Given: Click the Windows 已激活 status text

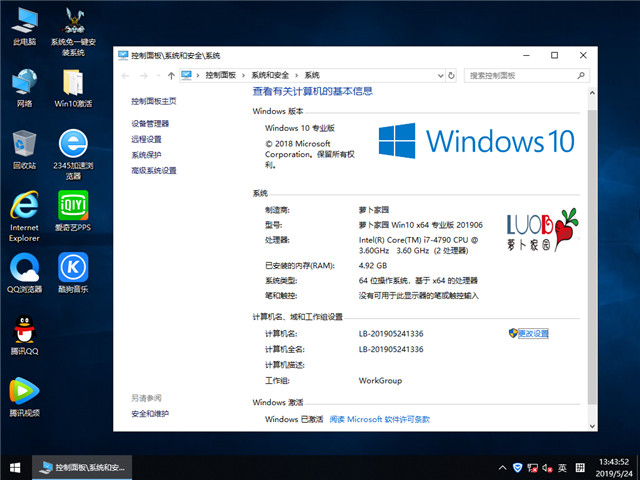Looking at the screenshot, I should click(294, 419).
